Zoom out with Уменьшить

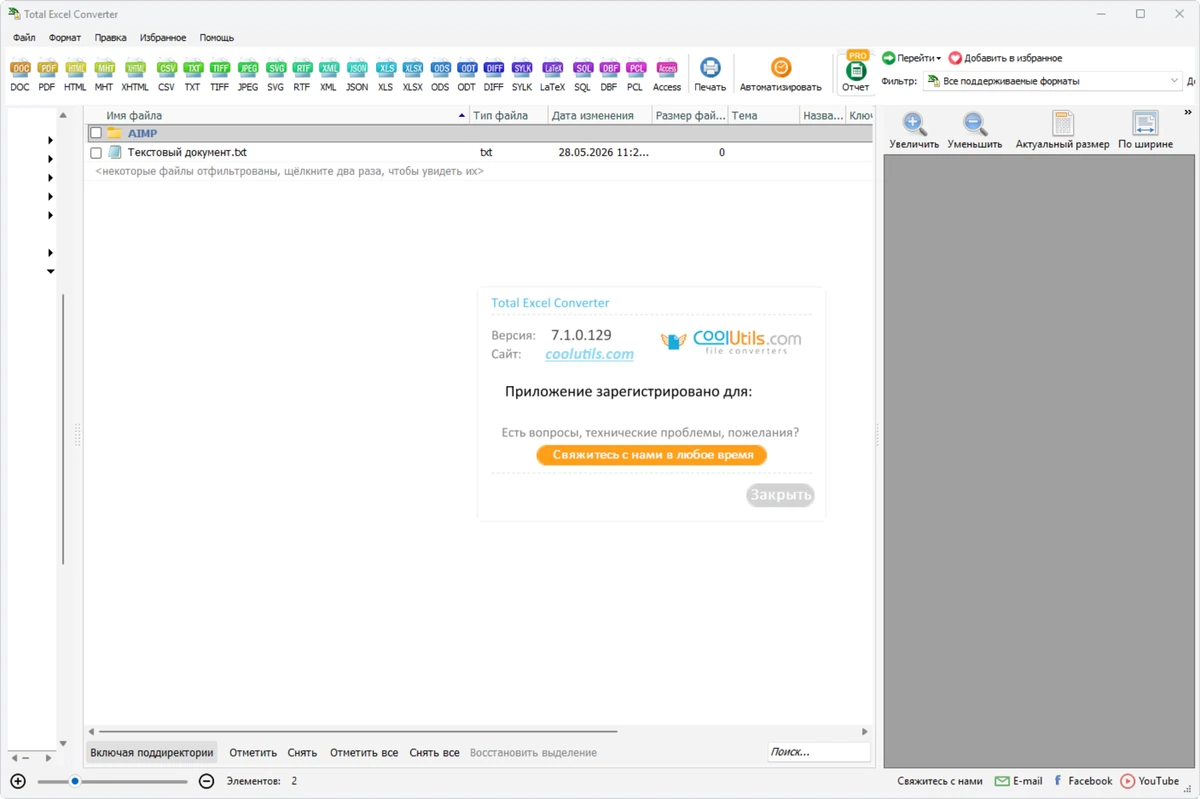[975, 130]
